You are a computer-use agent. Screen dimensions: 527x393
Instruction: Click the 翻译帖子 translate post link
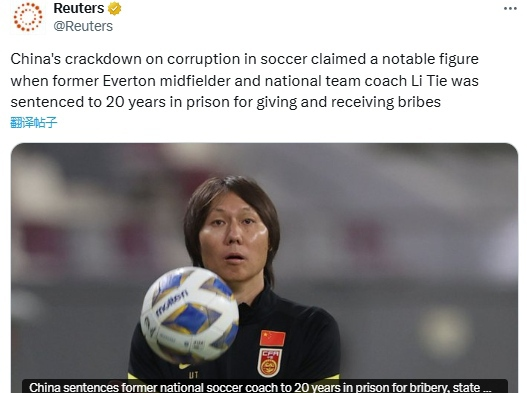pyautogui.click(x=34, y=122)
